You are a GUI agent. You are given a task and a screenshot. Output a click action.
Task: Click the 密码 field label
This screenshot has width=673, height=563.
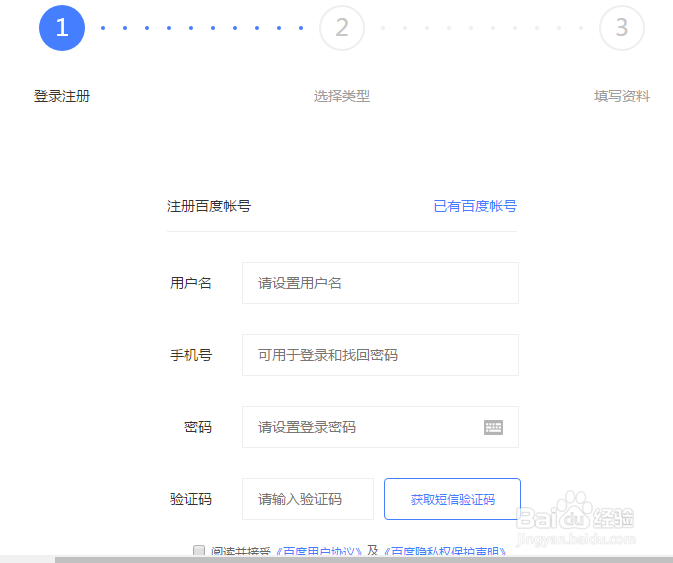coord(198,427)
